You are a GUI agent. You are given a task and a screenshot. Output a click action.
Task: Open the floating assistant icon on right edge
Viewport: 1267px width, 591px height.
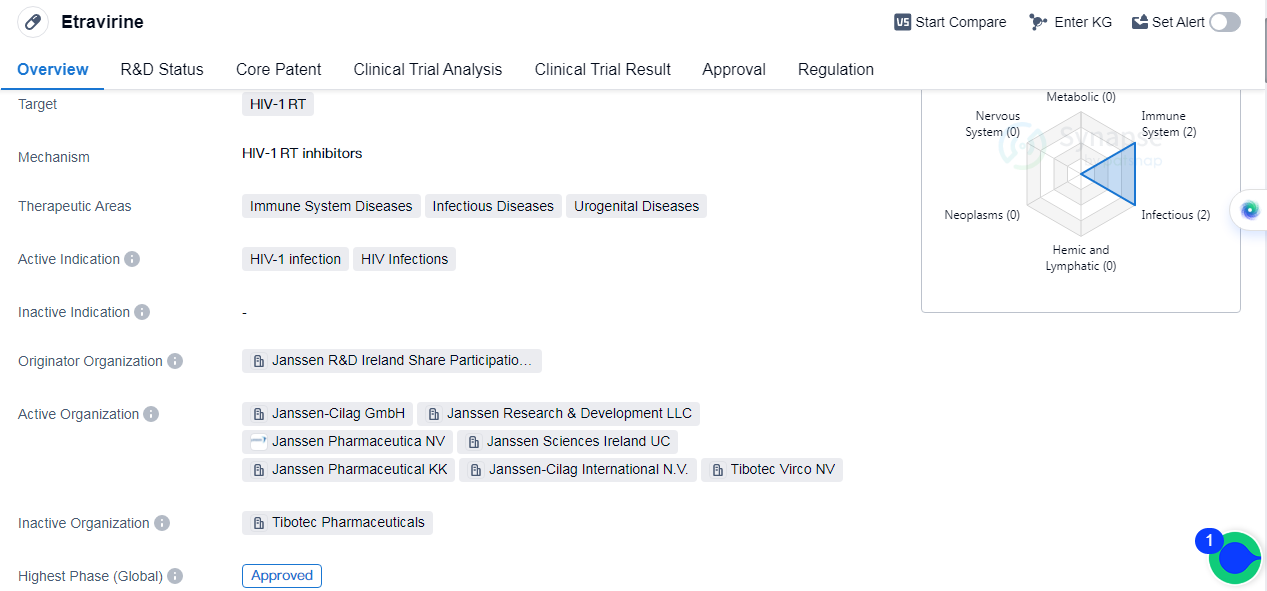1248,210
